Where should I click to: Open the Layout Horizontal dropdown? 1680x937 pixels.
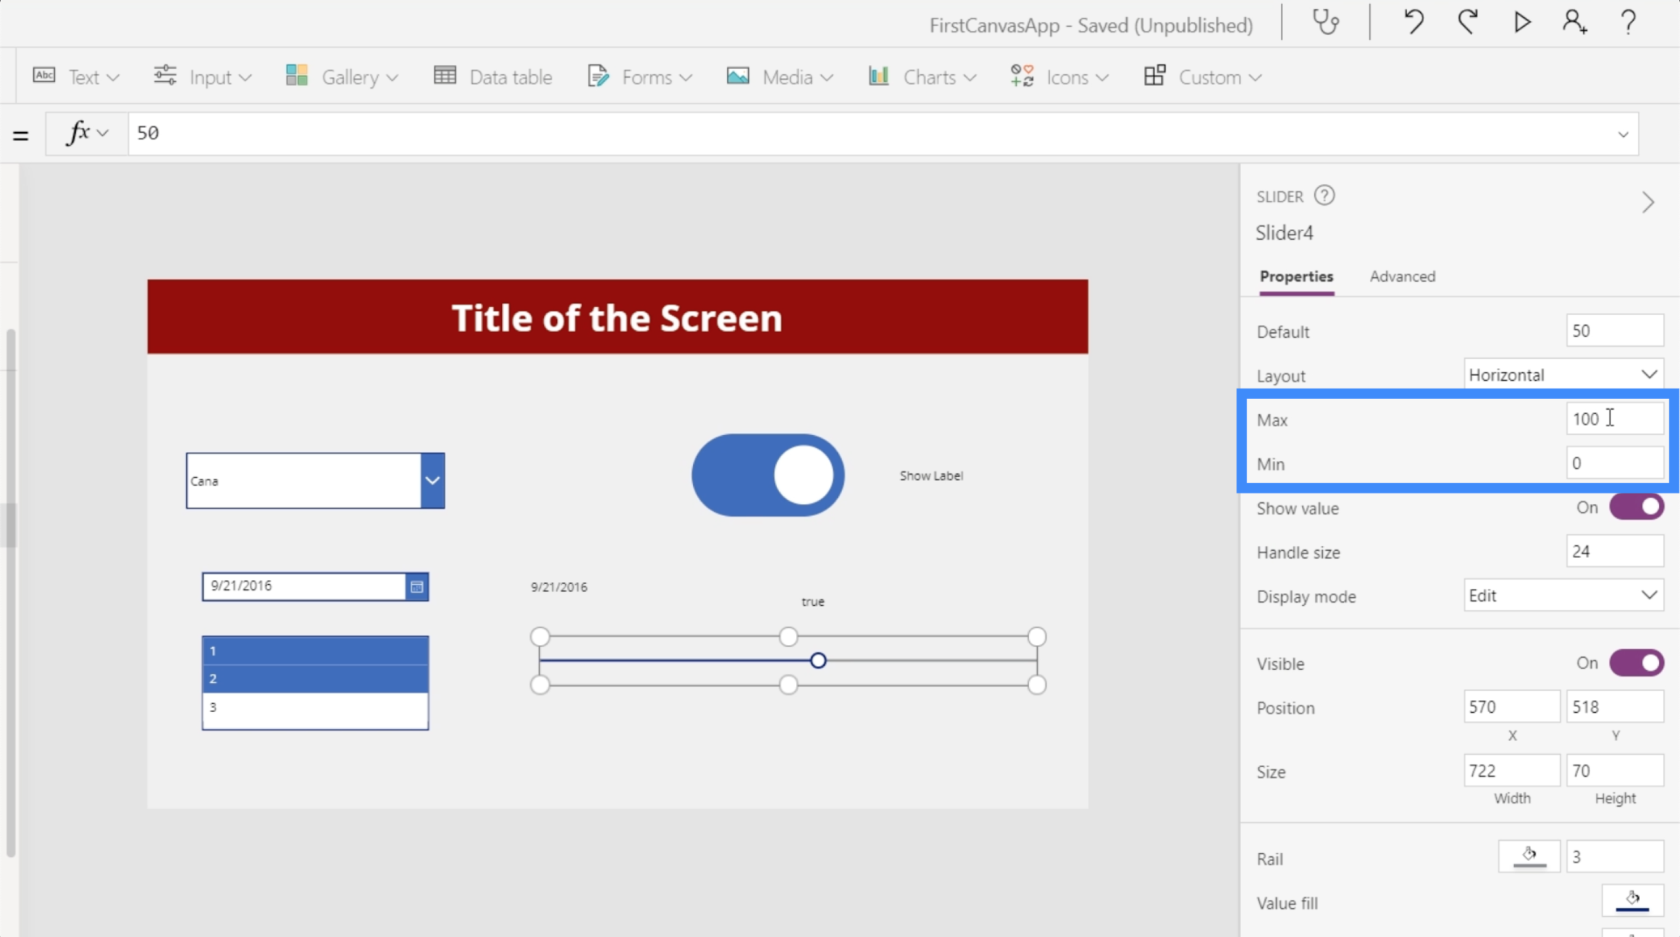click(1563, 375)
